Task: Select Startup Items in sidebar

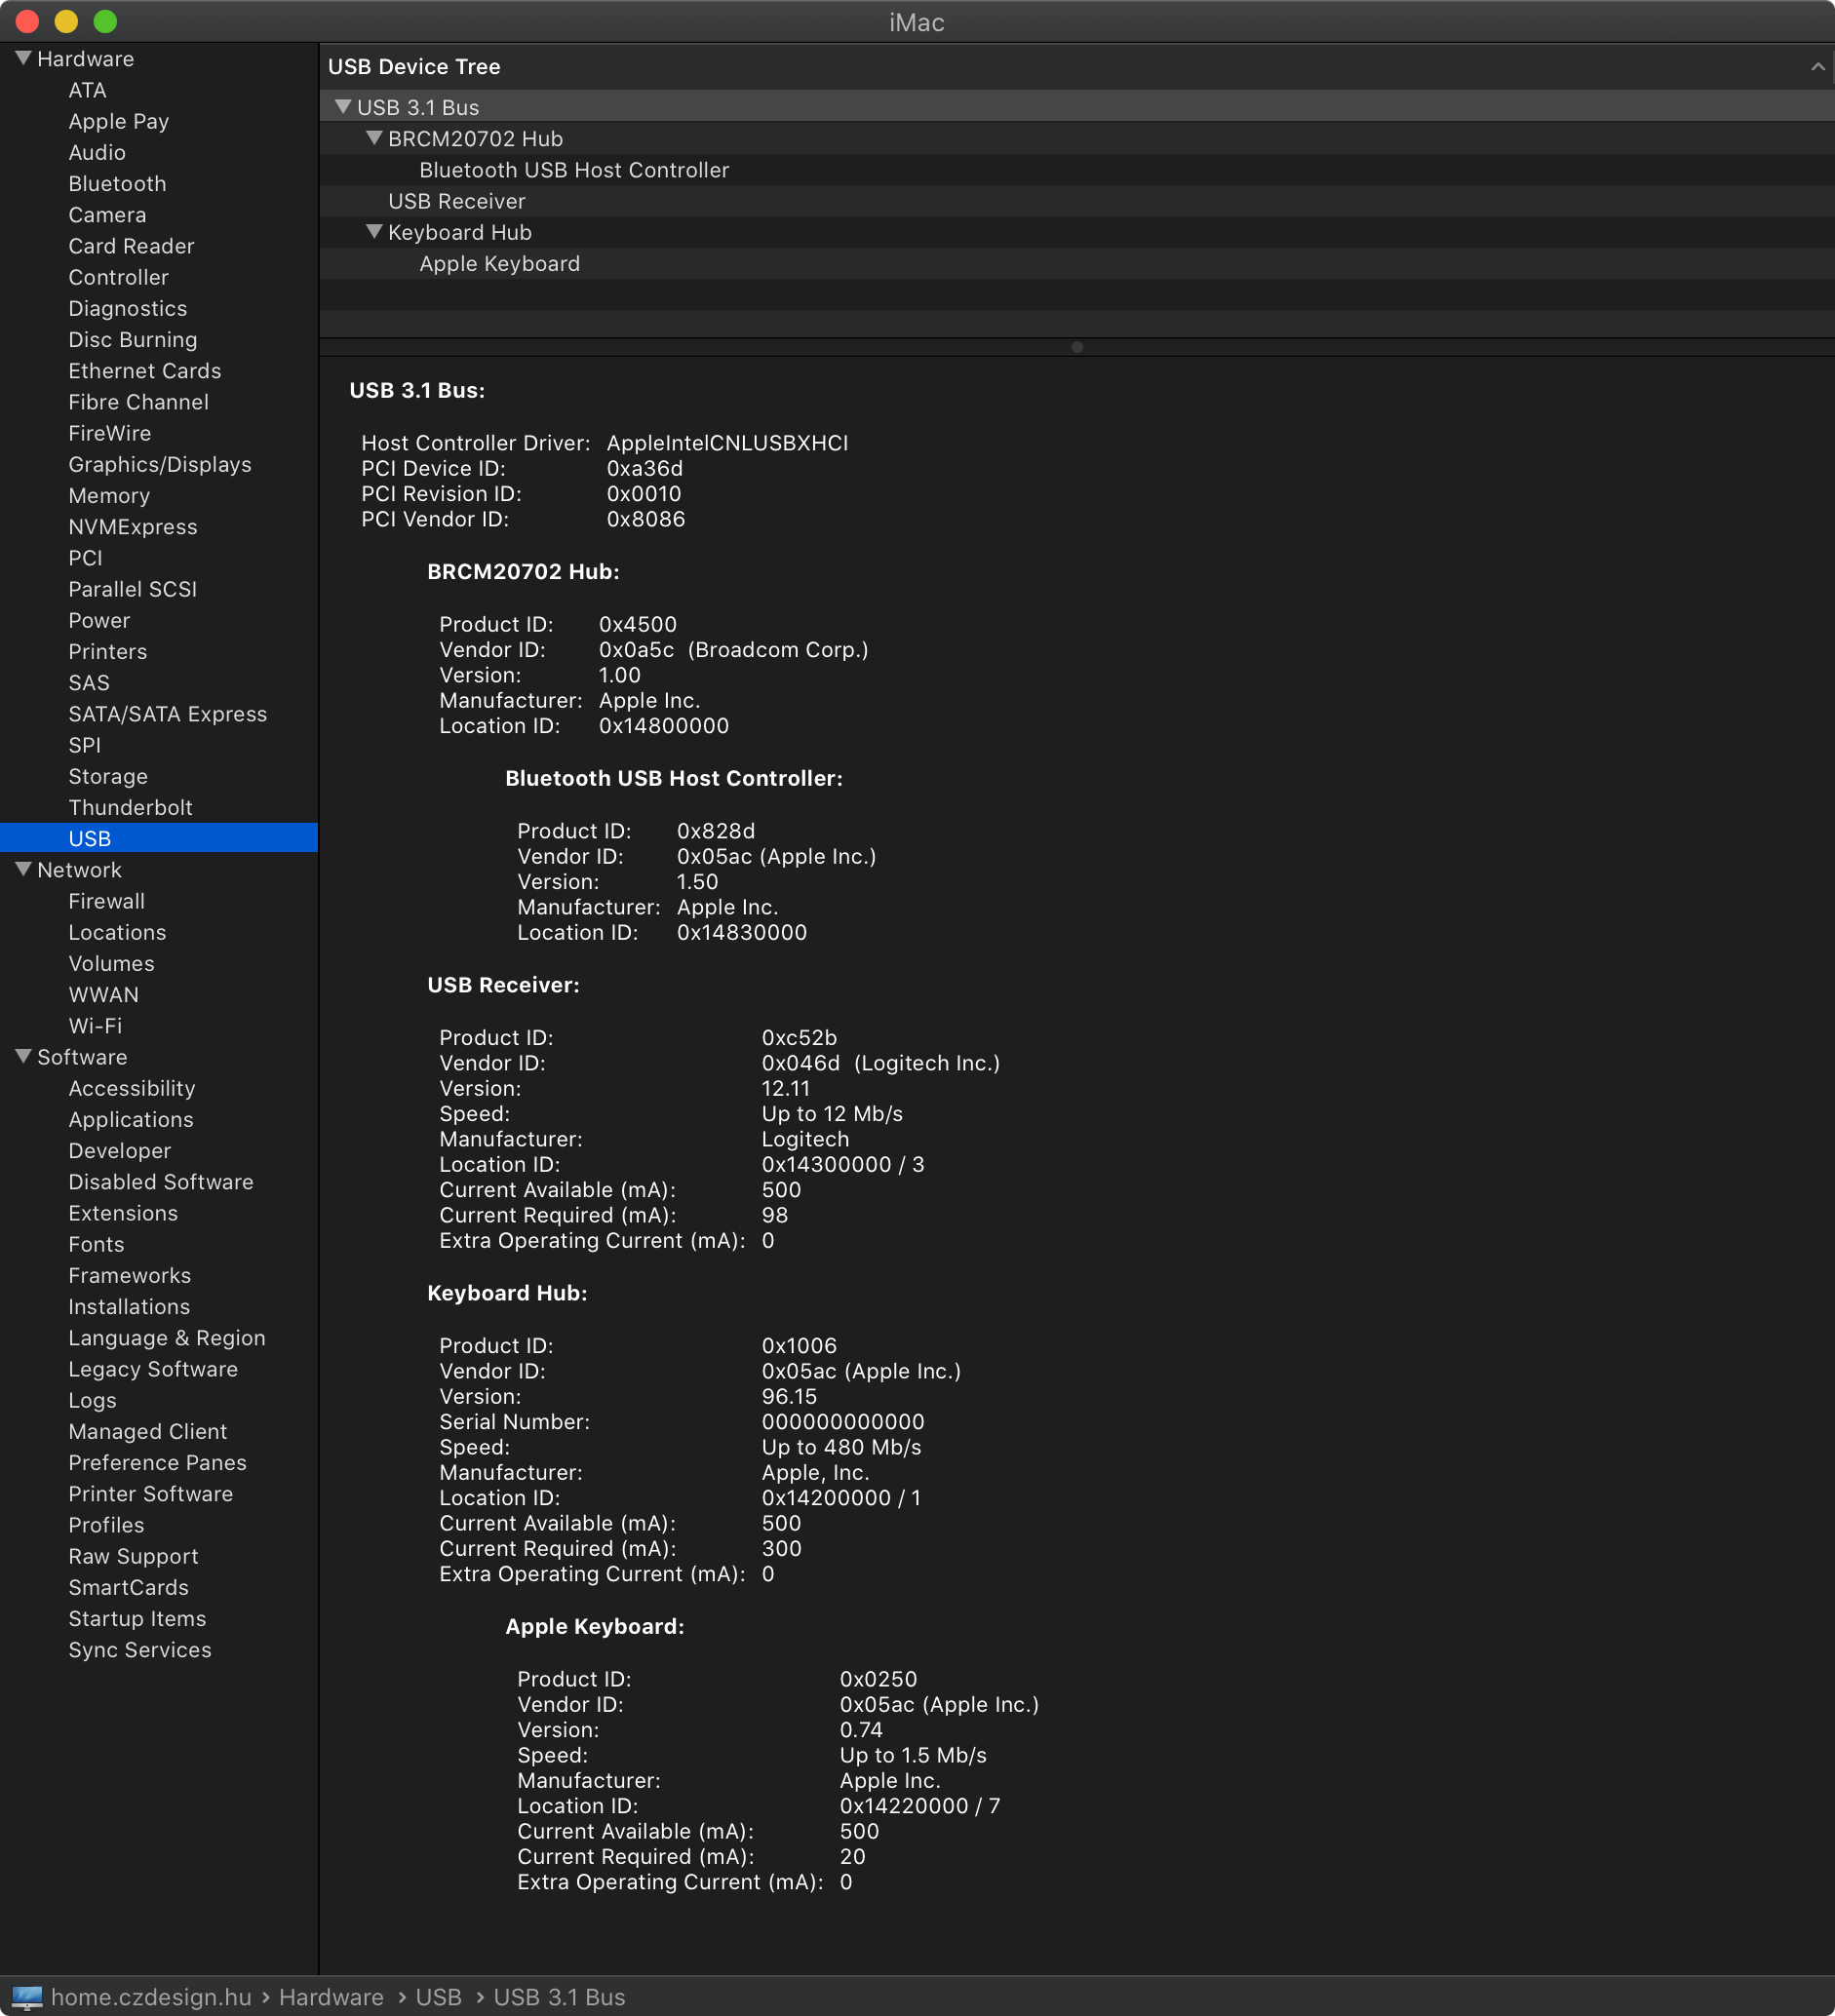Action: coord(137,1618)
